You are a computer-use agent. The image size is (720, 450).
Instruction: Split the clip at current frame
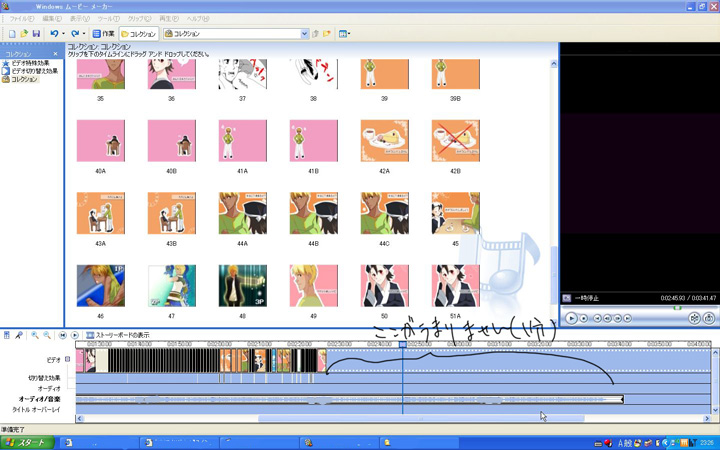tap(694, 318)
